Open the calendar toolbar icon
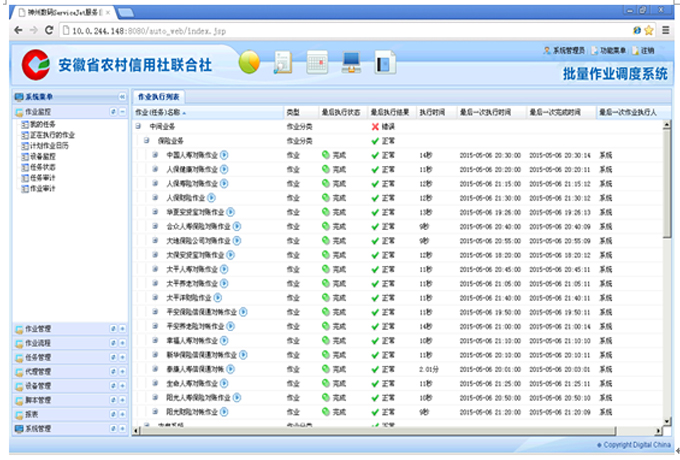The height and width of the screenshot is (460, 680). (317, 62)
